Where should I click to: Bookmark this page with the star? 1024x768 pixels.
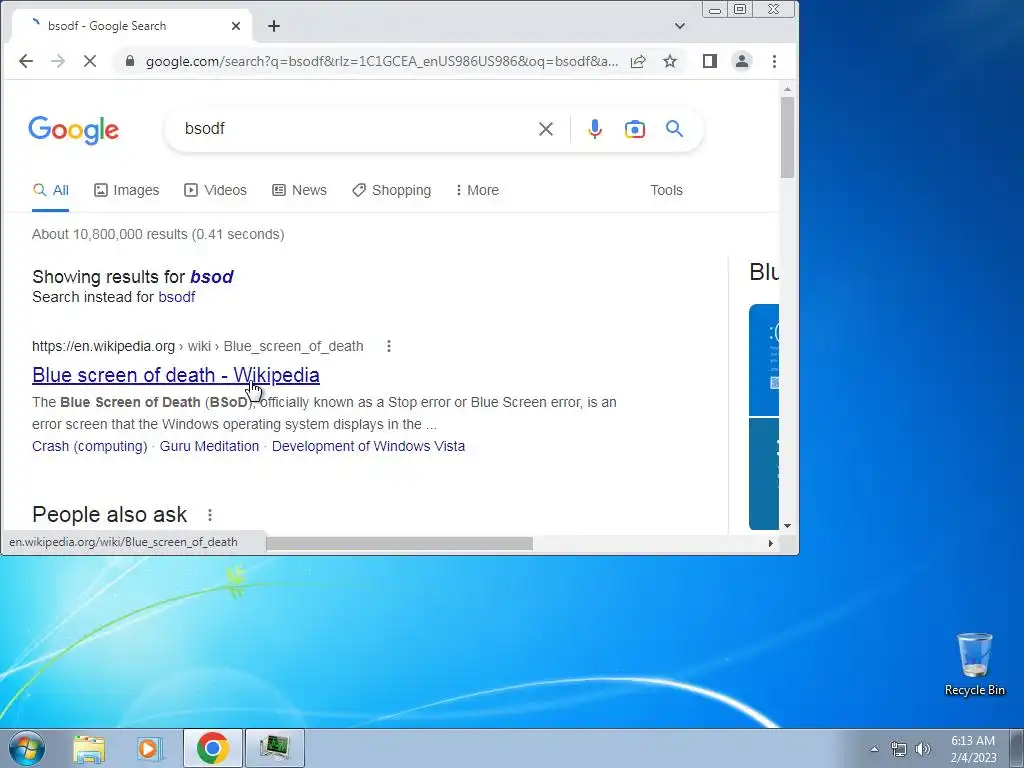tap(670, 61)
